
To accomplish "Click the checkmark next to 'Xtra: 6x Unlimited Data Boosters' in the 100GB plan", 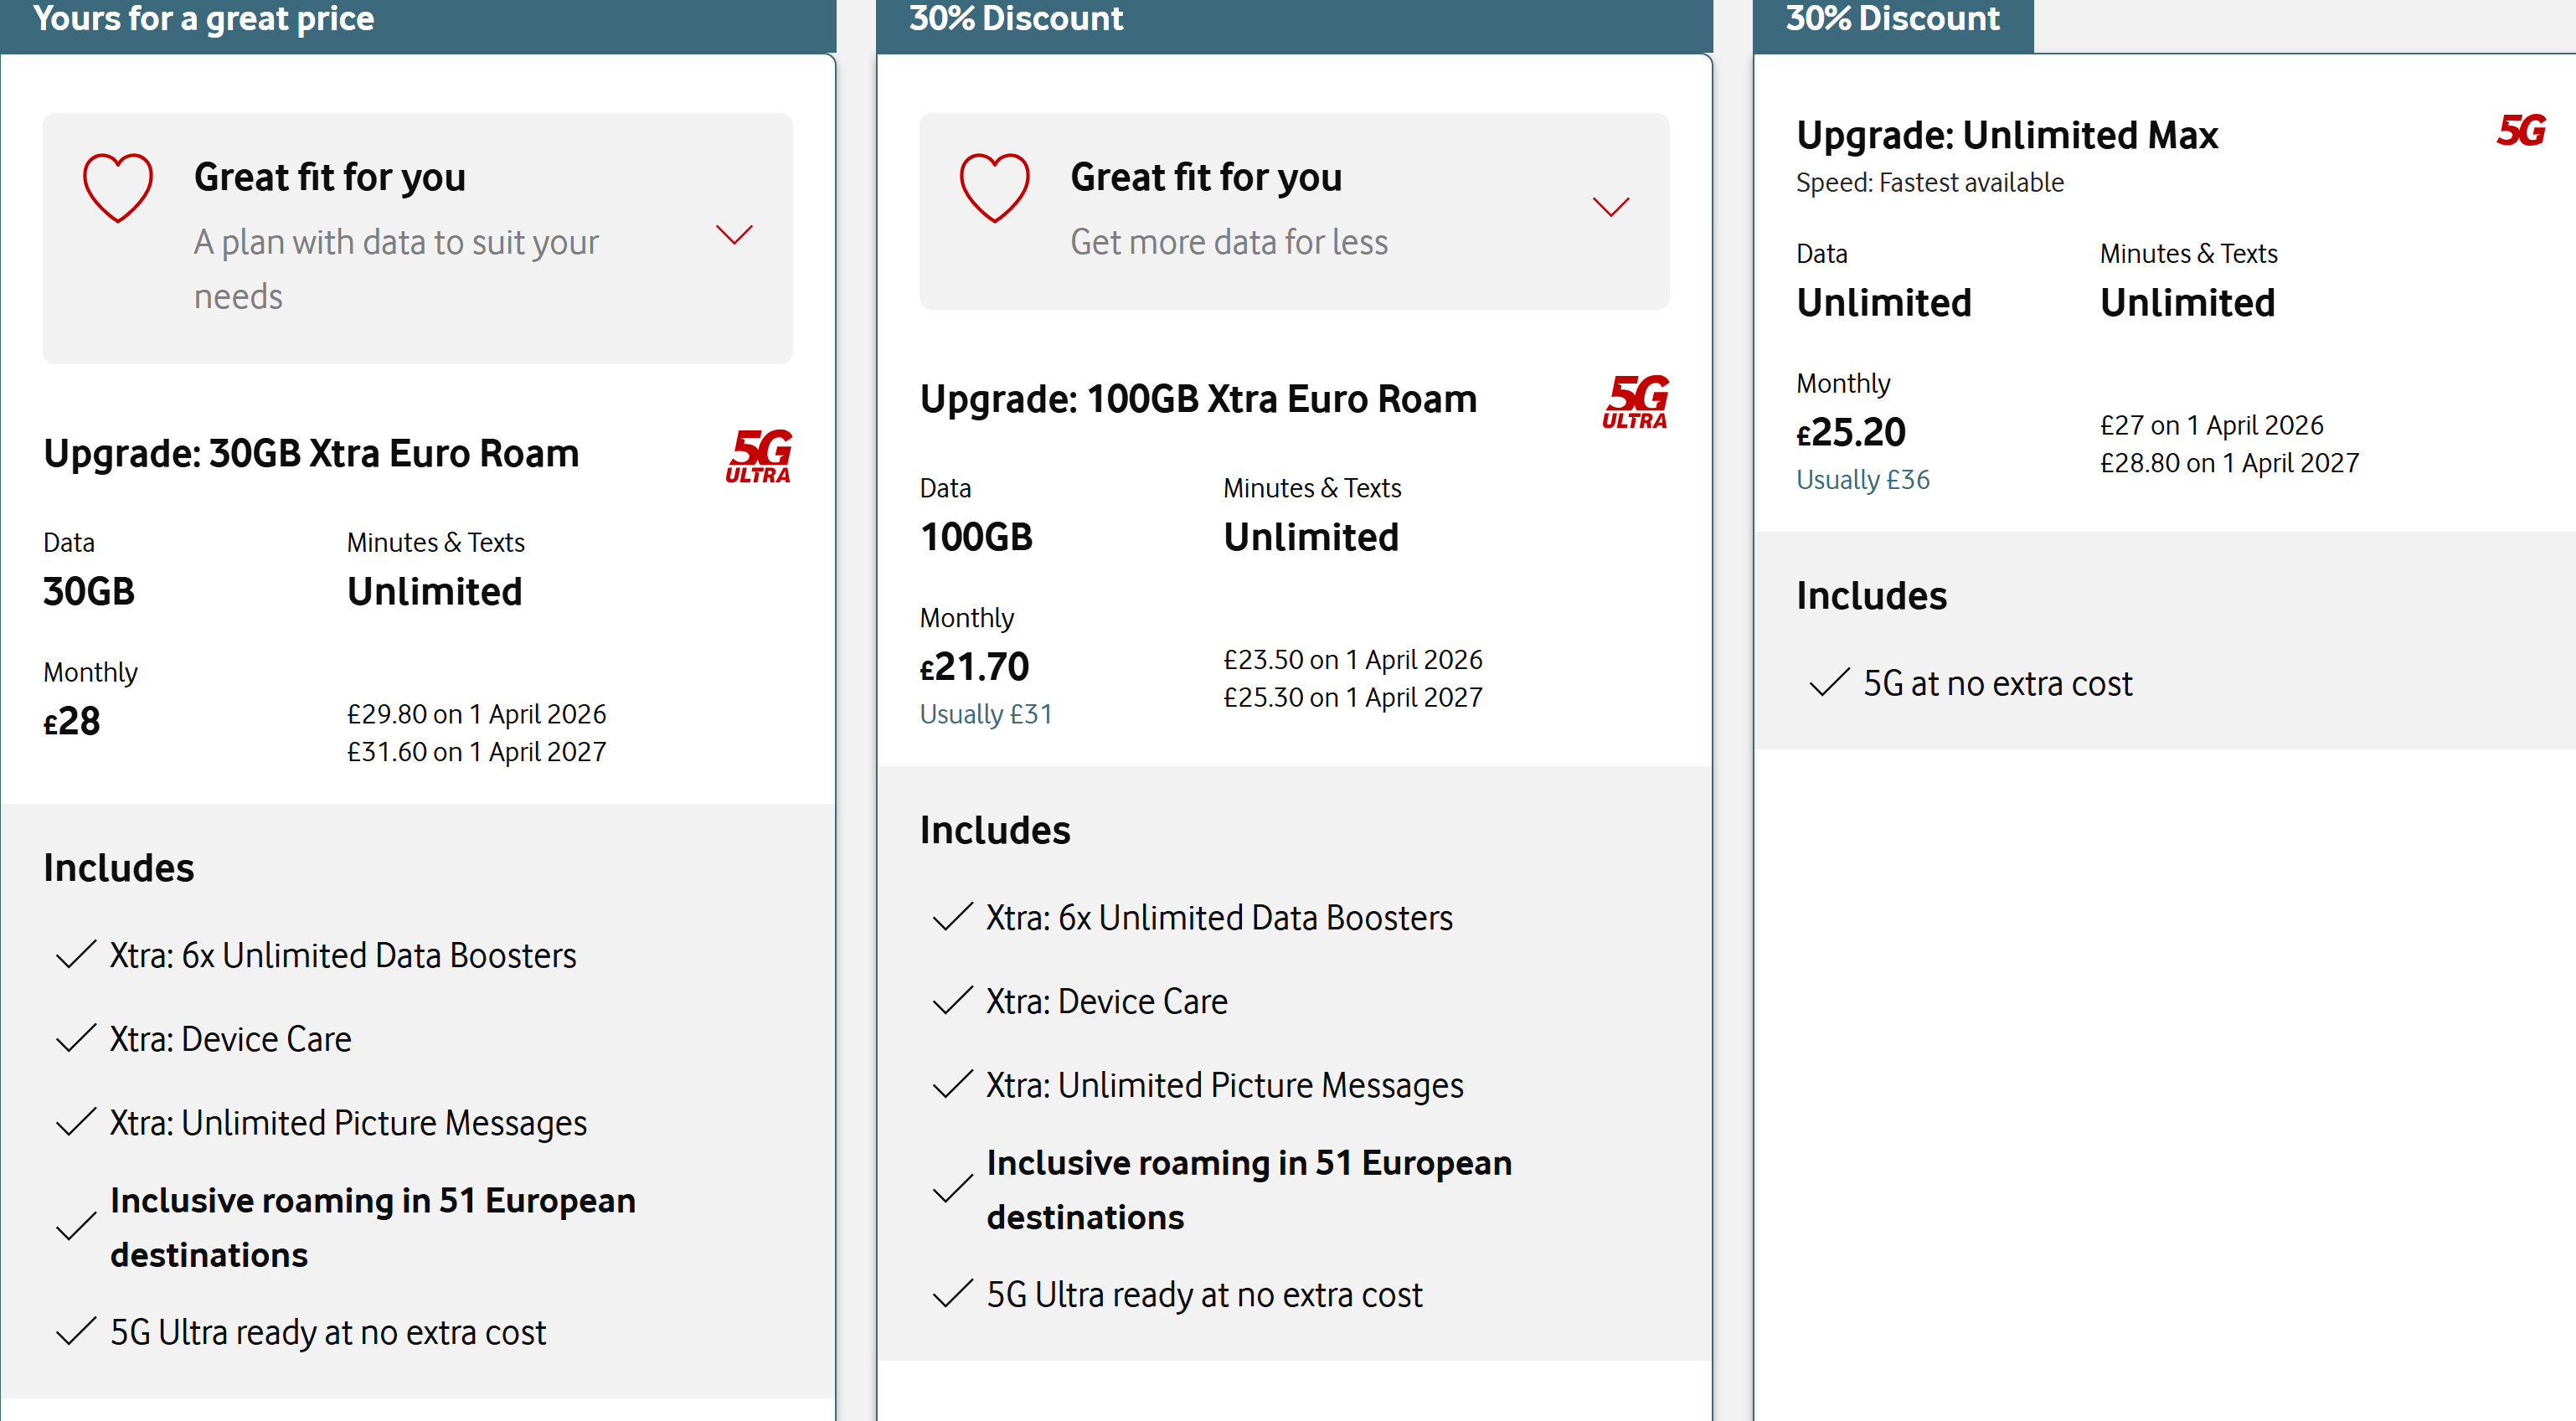I will click(x=953, y=917).
